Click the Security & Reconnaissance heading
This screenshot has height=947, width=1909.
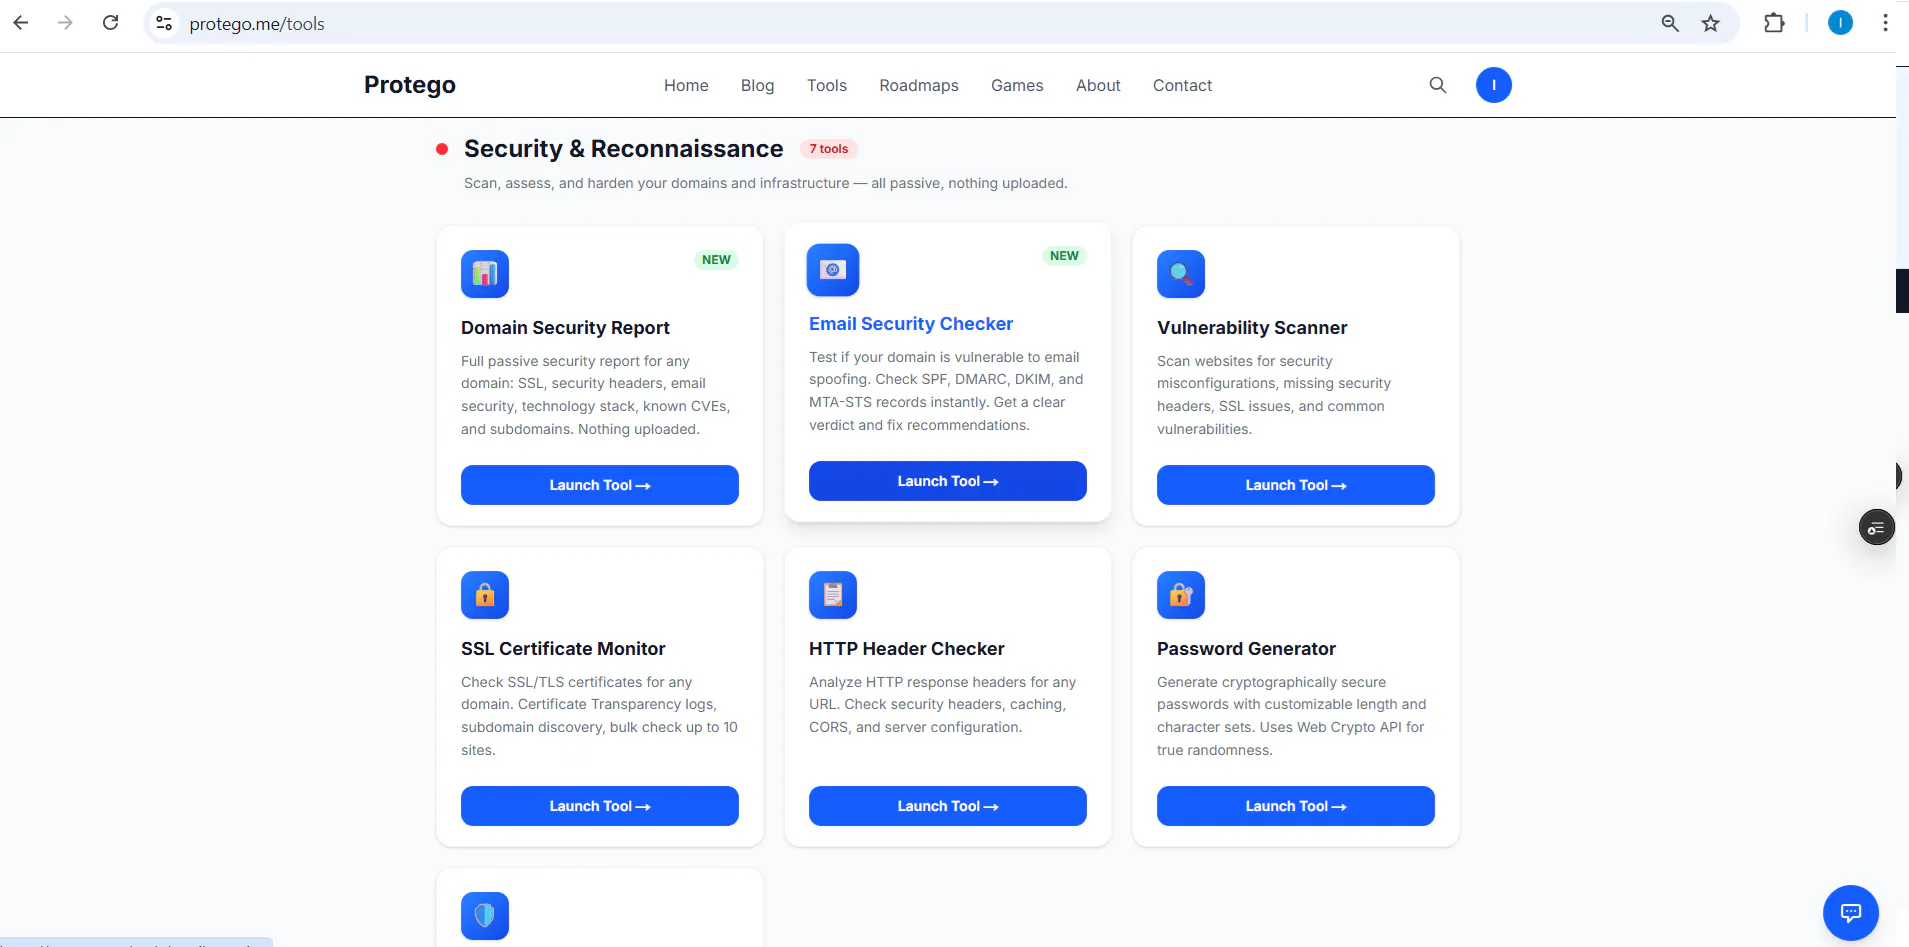623,149
